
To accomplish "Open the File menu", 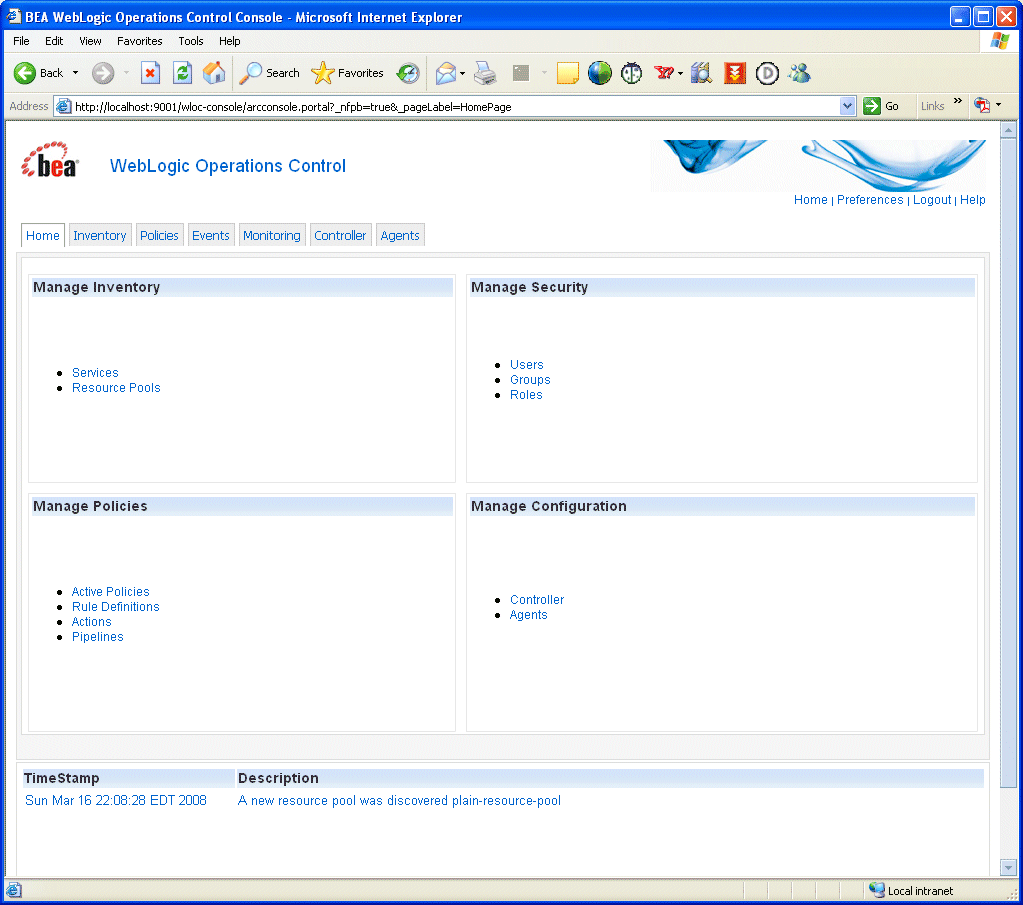I will pos(21,41).
